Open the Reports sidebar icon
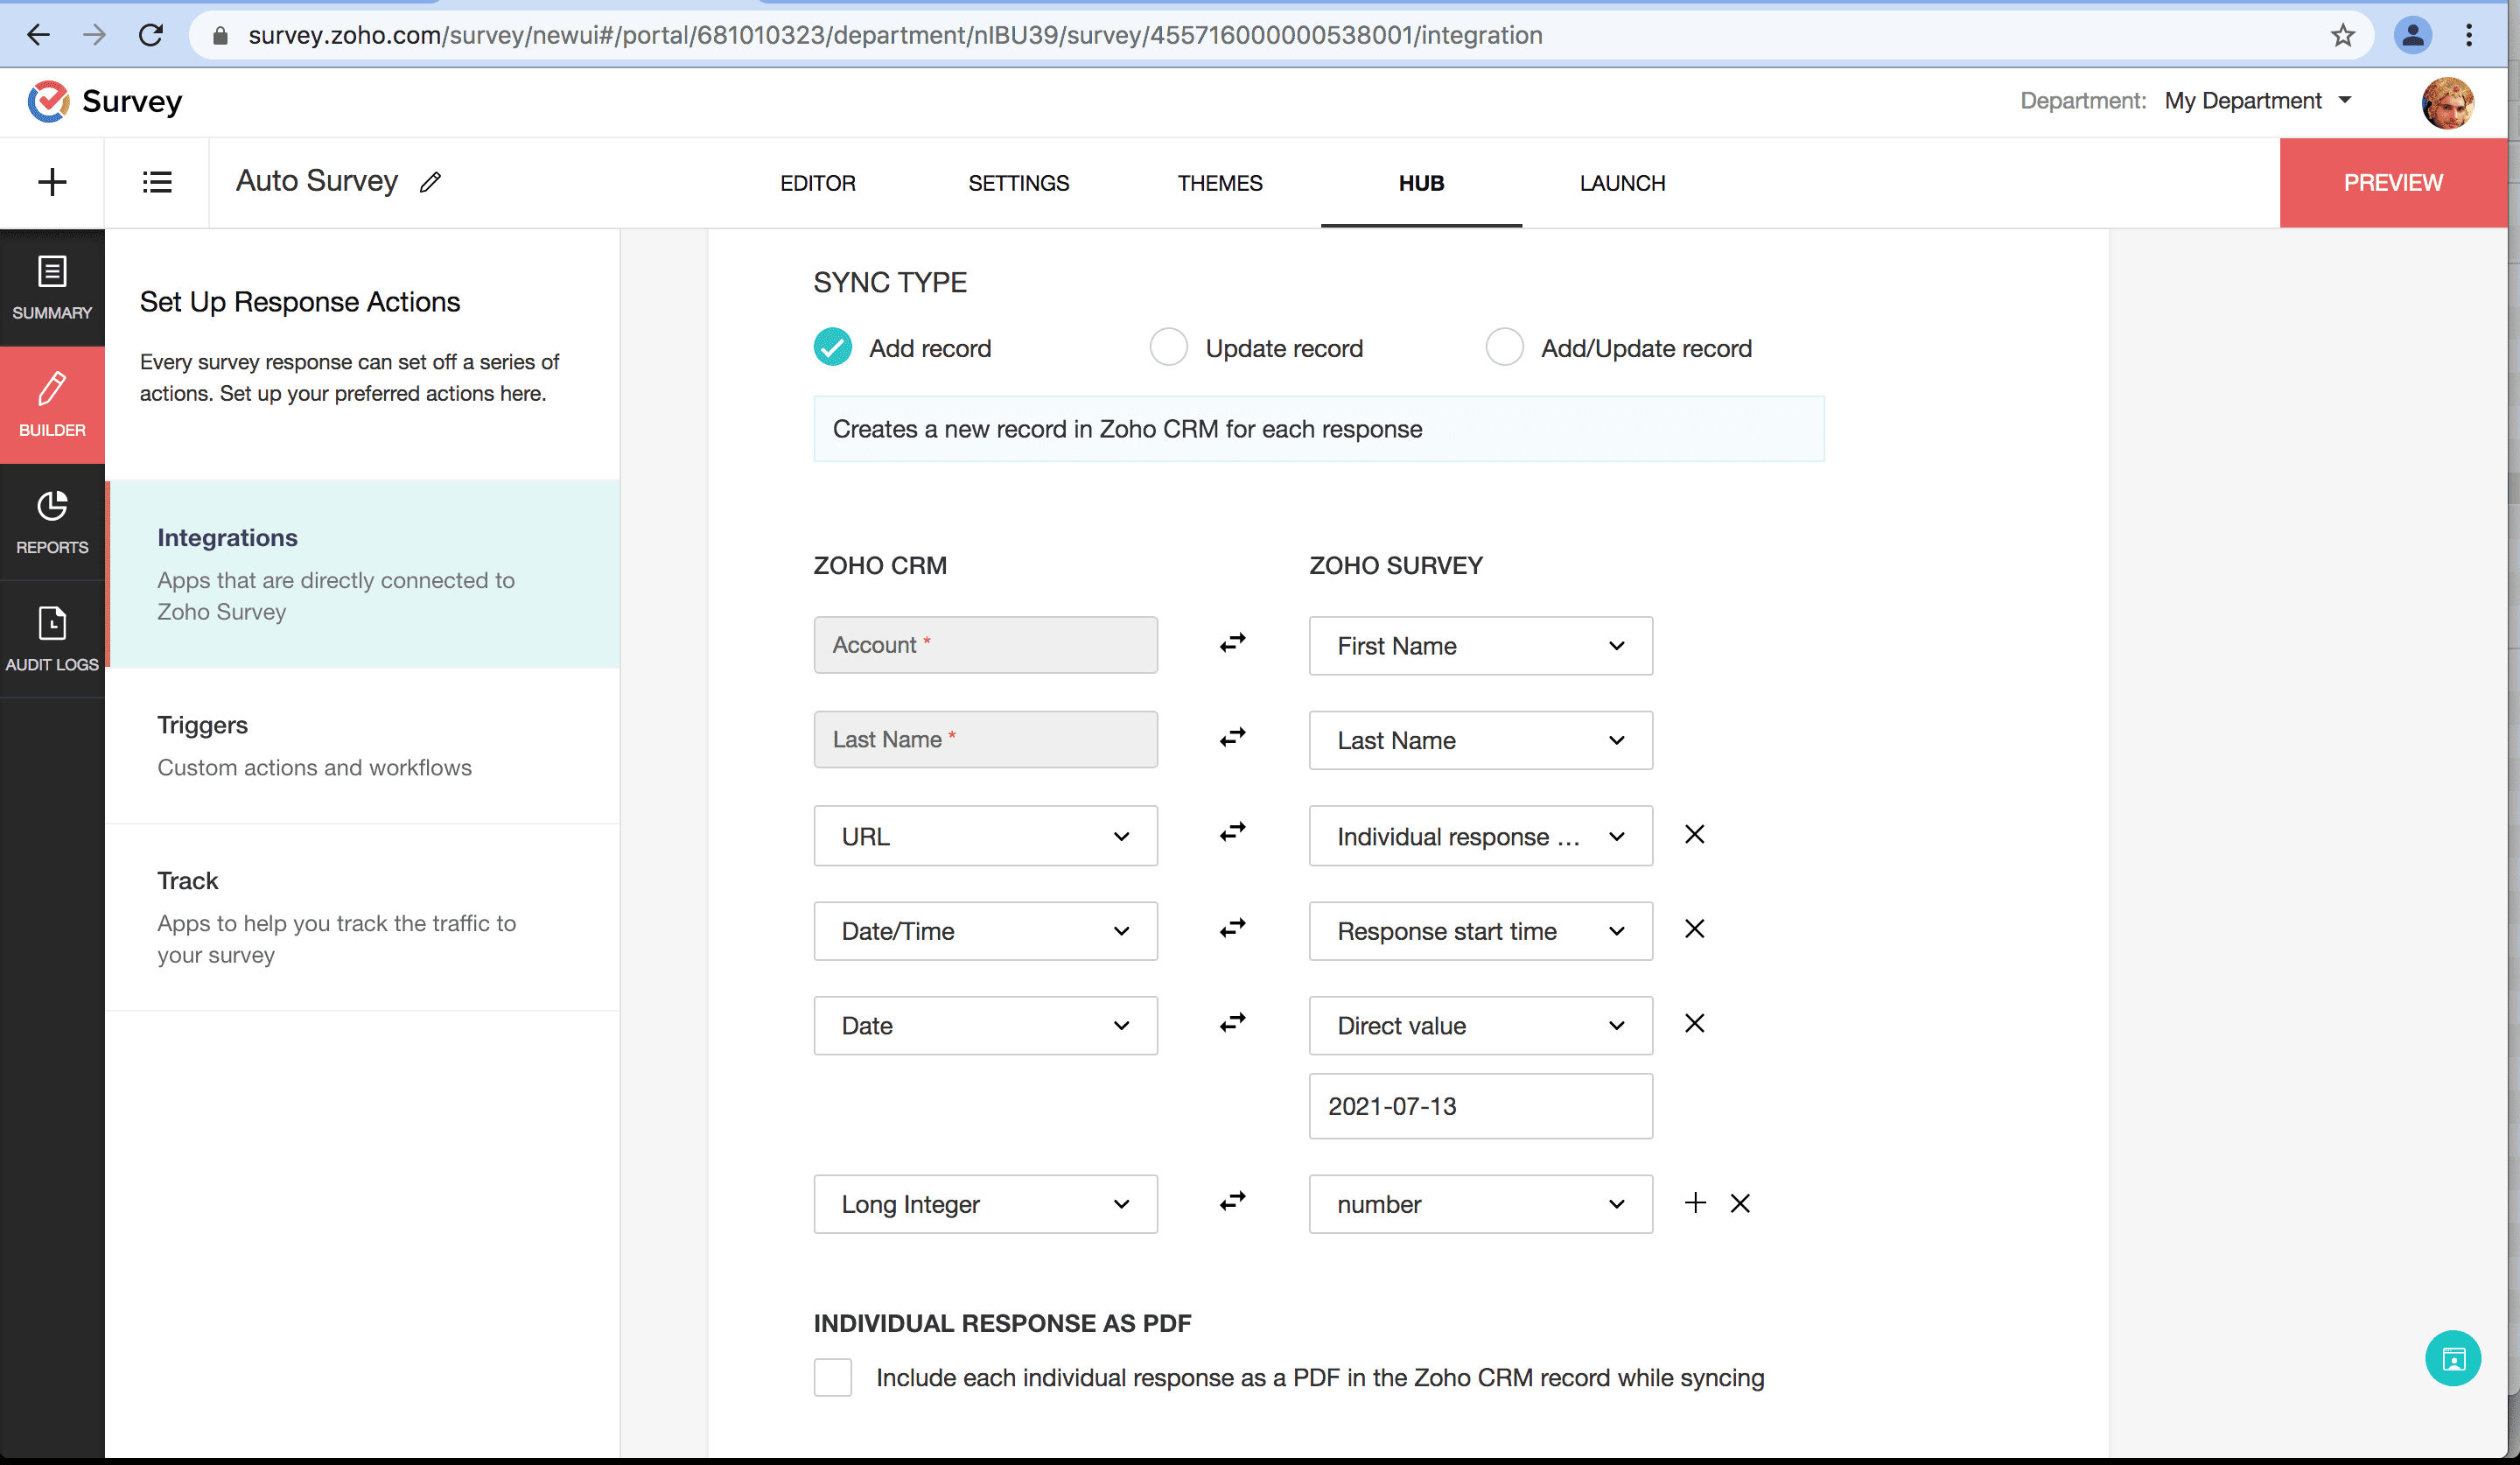This screenshot has width=2520, height=1465. (52, 522)
